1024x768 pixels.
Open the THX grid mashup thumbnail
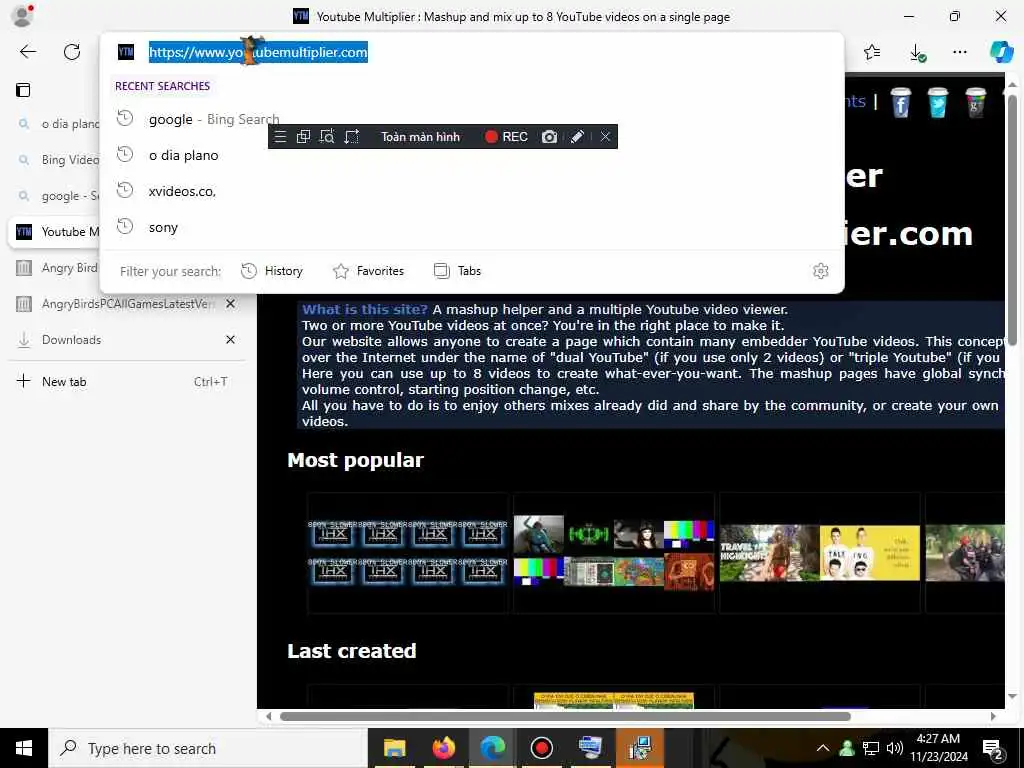pos(408,552)
